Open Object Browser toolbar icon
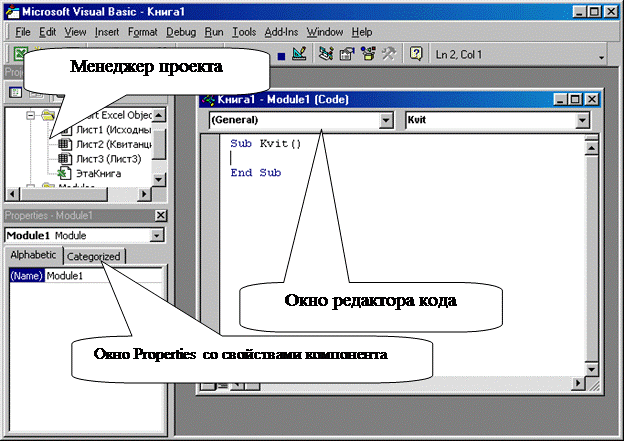 pos(368,53)
